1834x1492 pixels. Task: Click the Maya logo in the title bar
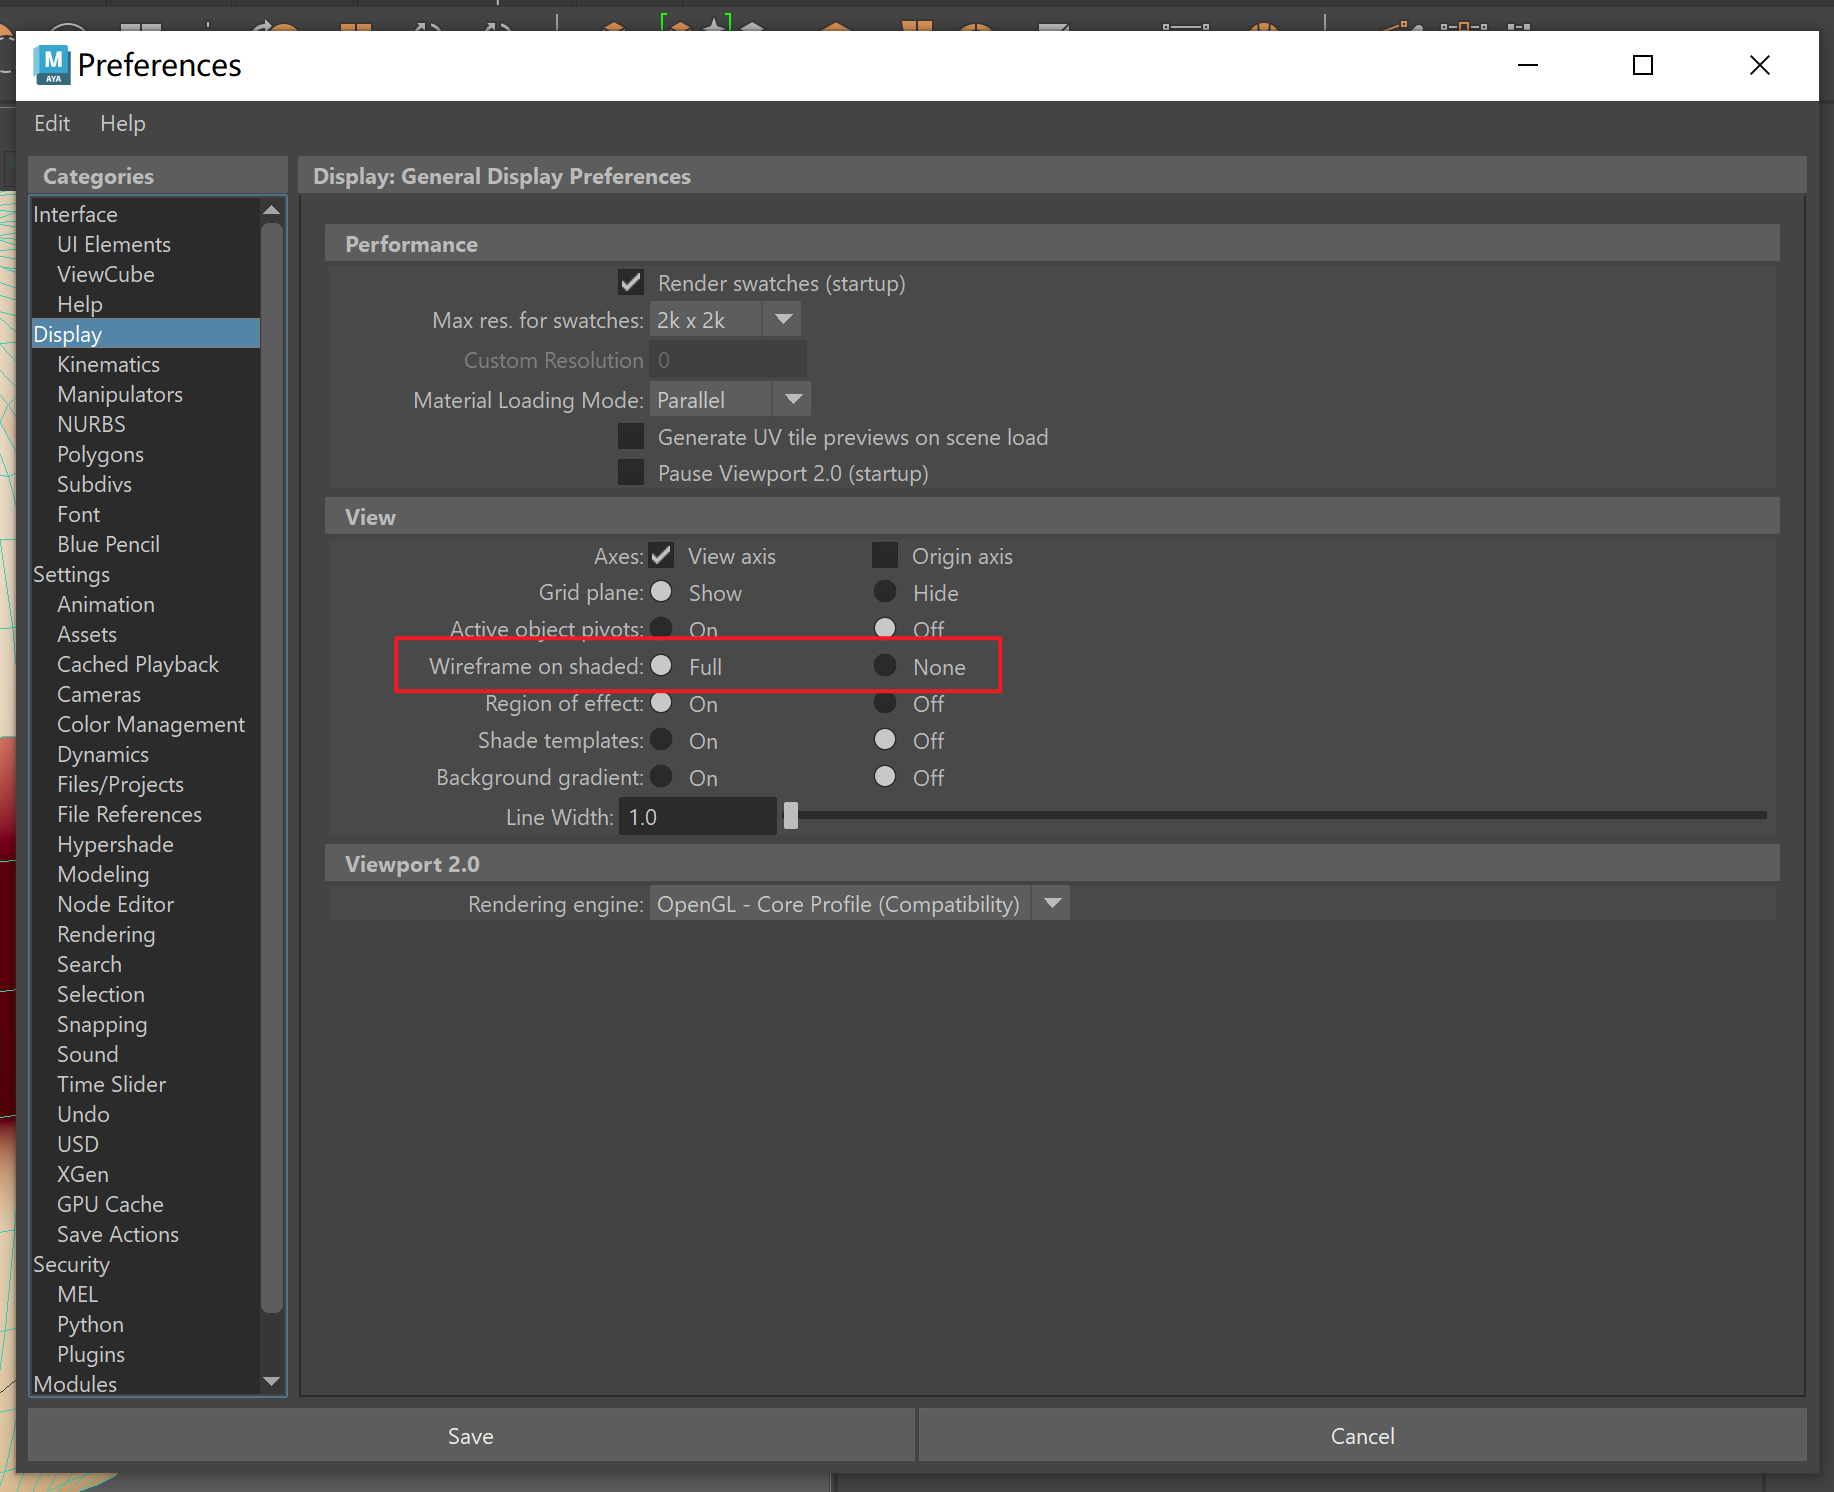(52, 65)
